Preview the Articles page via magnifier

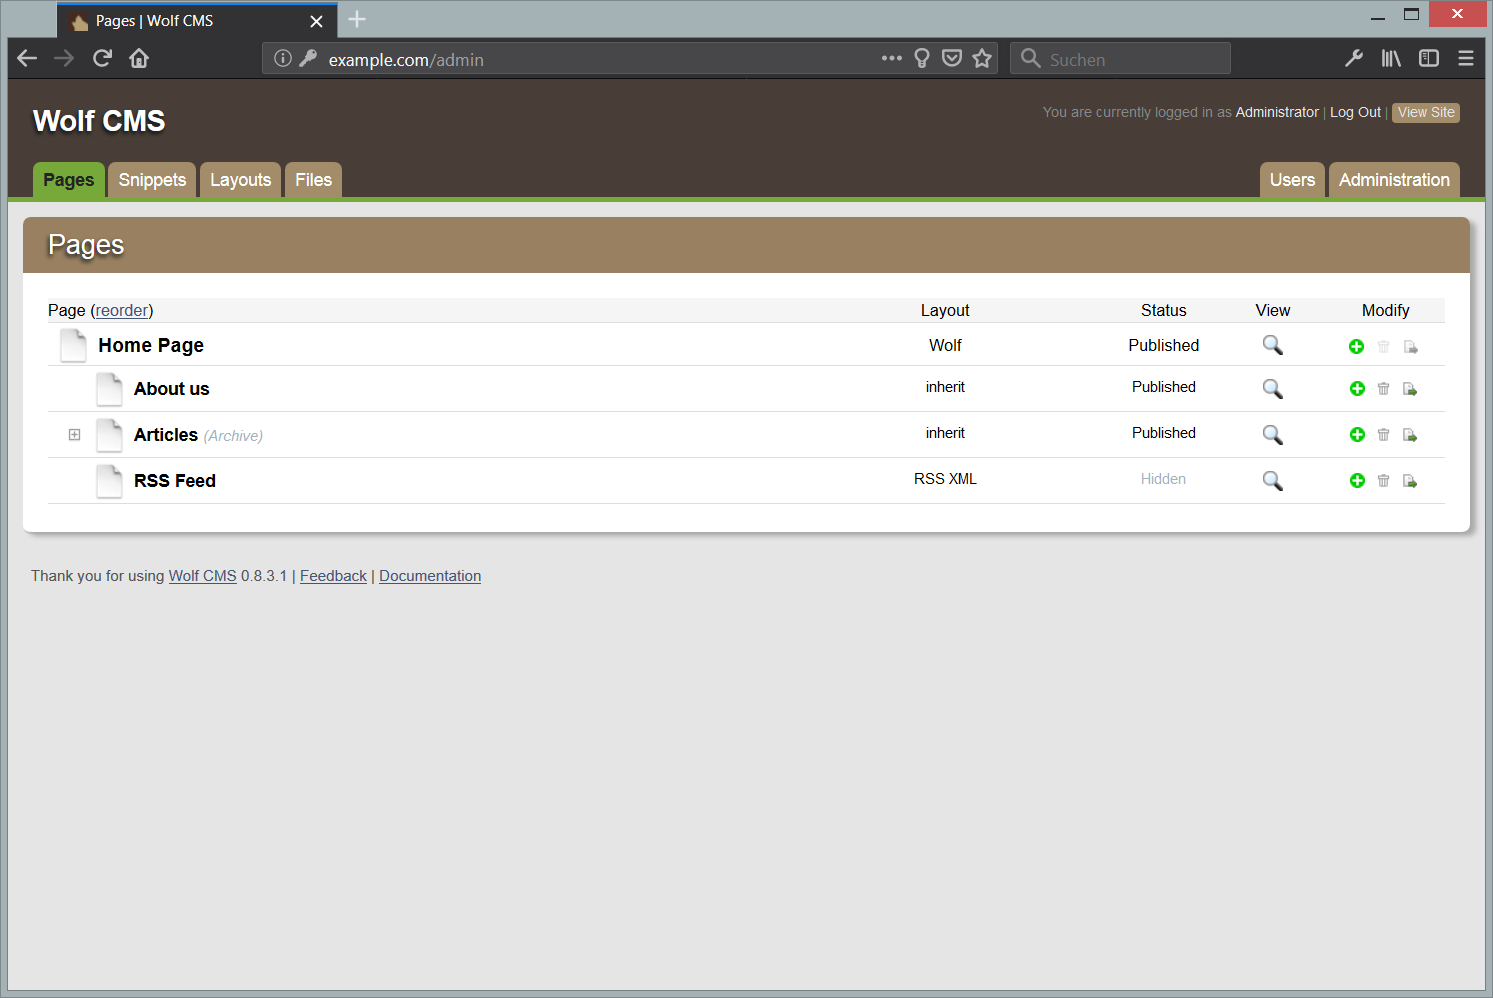[x=1272, y=435]
